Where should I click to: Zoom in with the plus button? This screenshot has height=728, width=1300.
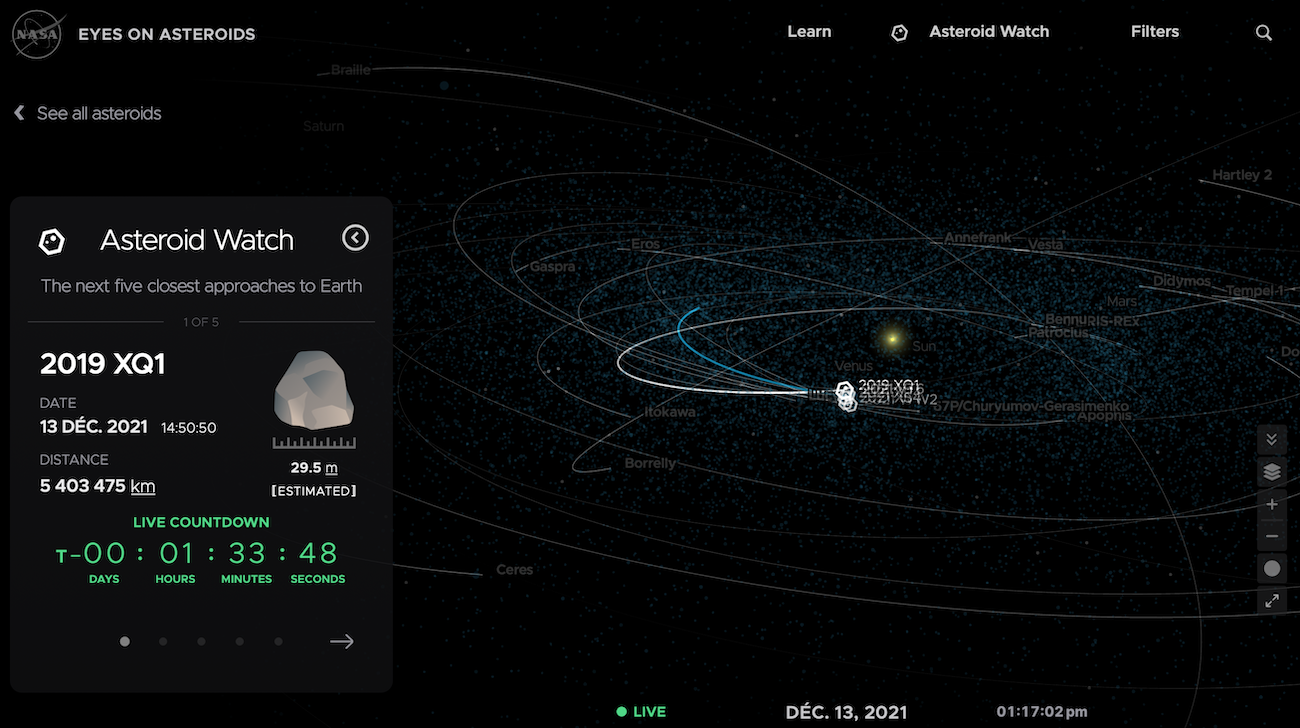(1272, 505)
